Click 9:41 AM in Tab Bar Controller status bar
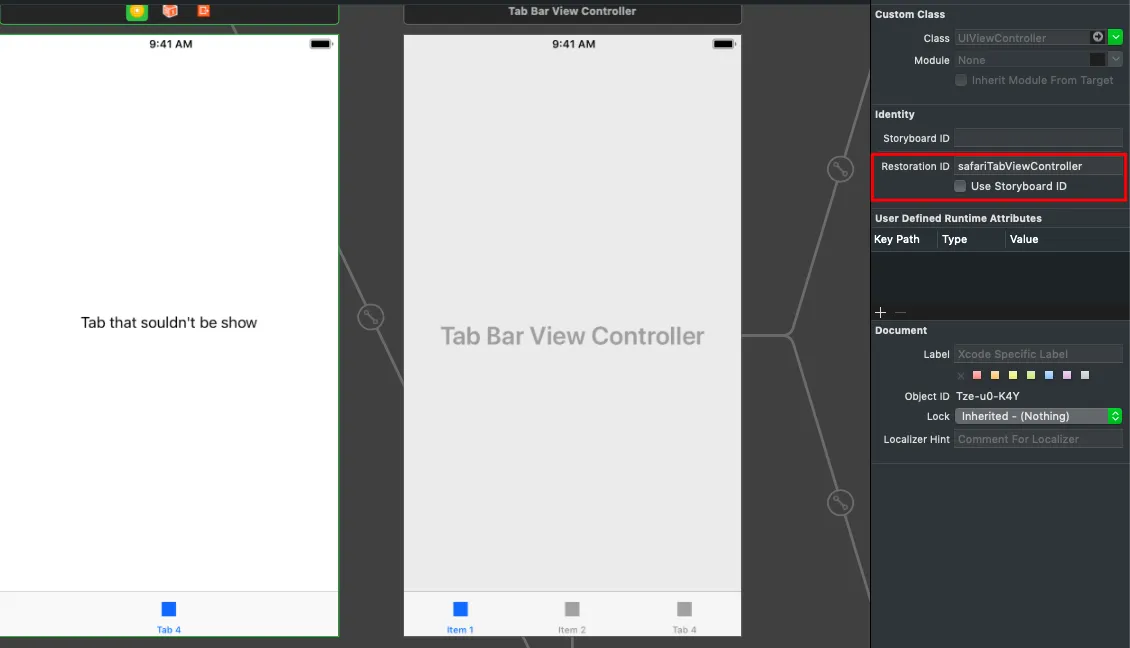The width and height of the screenshot is (1130, 648). click(x=574, y=44)
